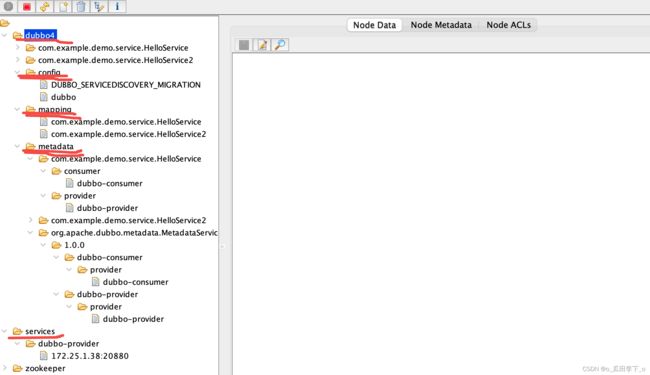The width and height of the screenshot is (650, 375).
Task: Click the magnifier search icon in Node Data toolbar
Action: tap(280, 45)
